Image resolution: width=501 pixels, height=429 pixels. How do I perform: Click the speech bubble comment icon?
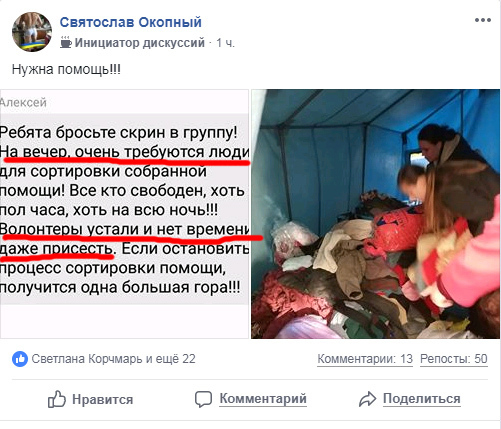tap(203, 399)
